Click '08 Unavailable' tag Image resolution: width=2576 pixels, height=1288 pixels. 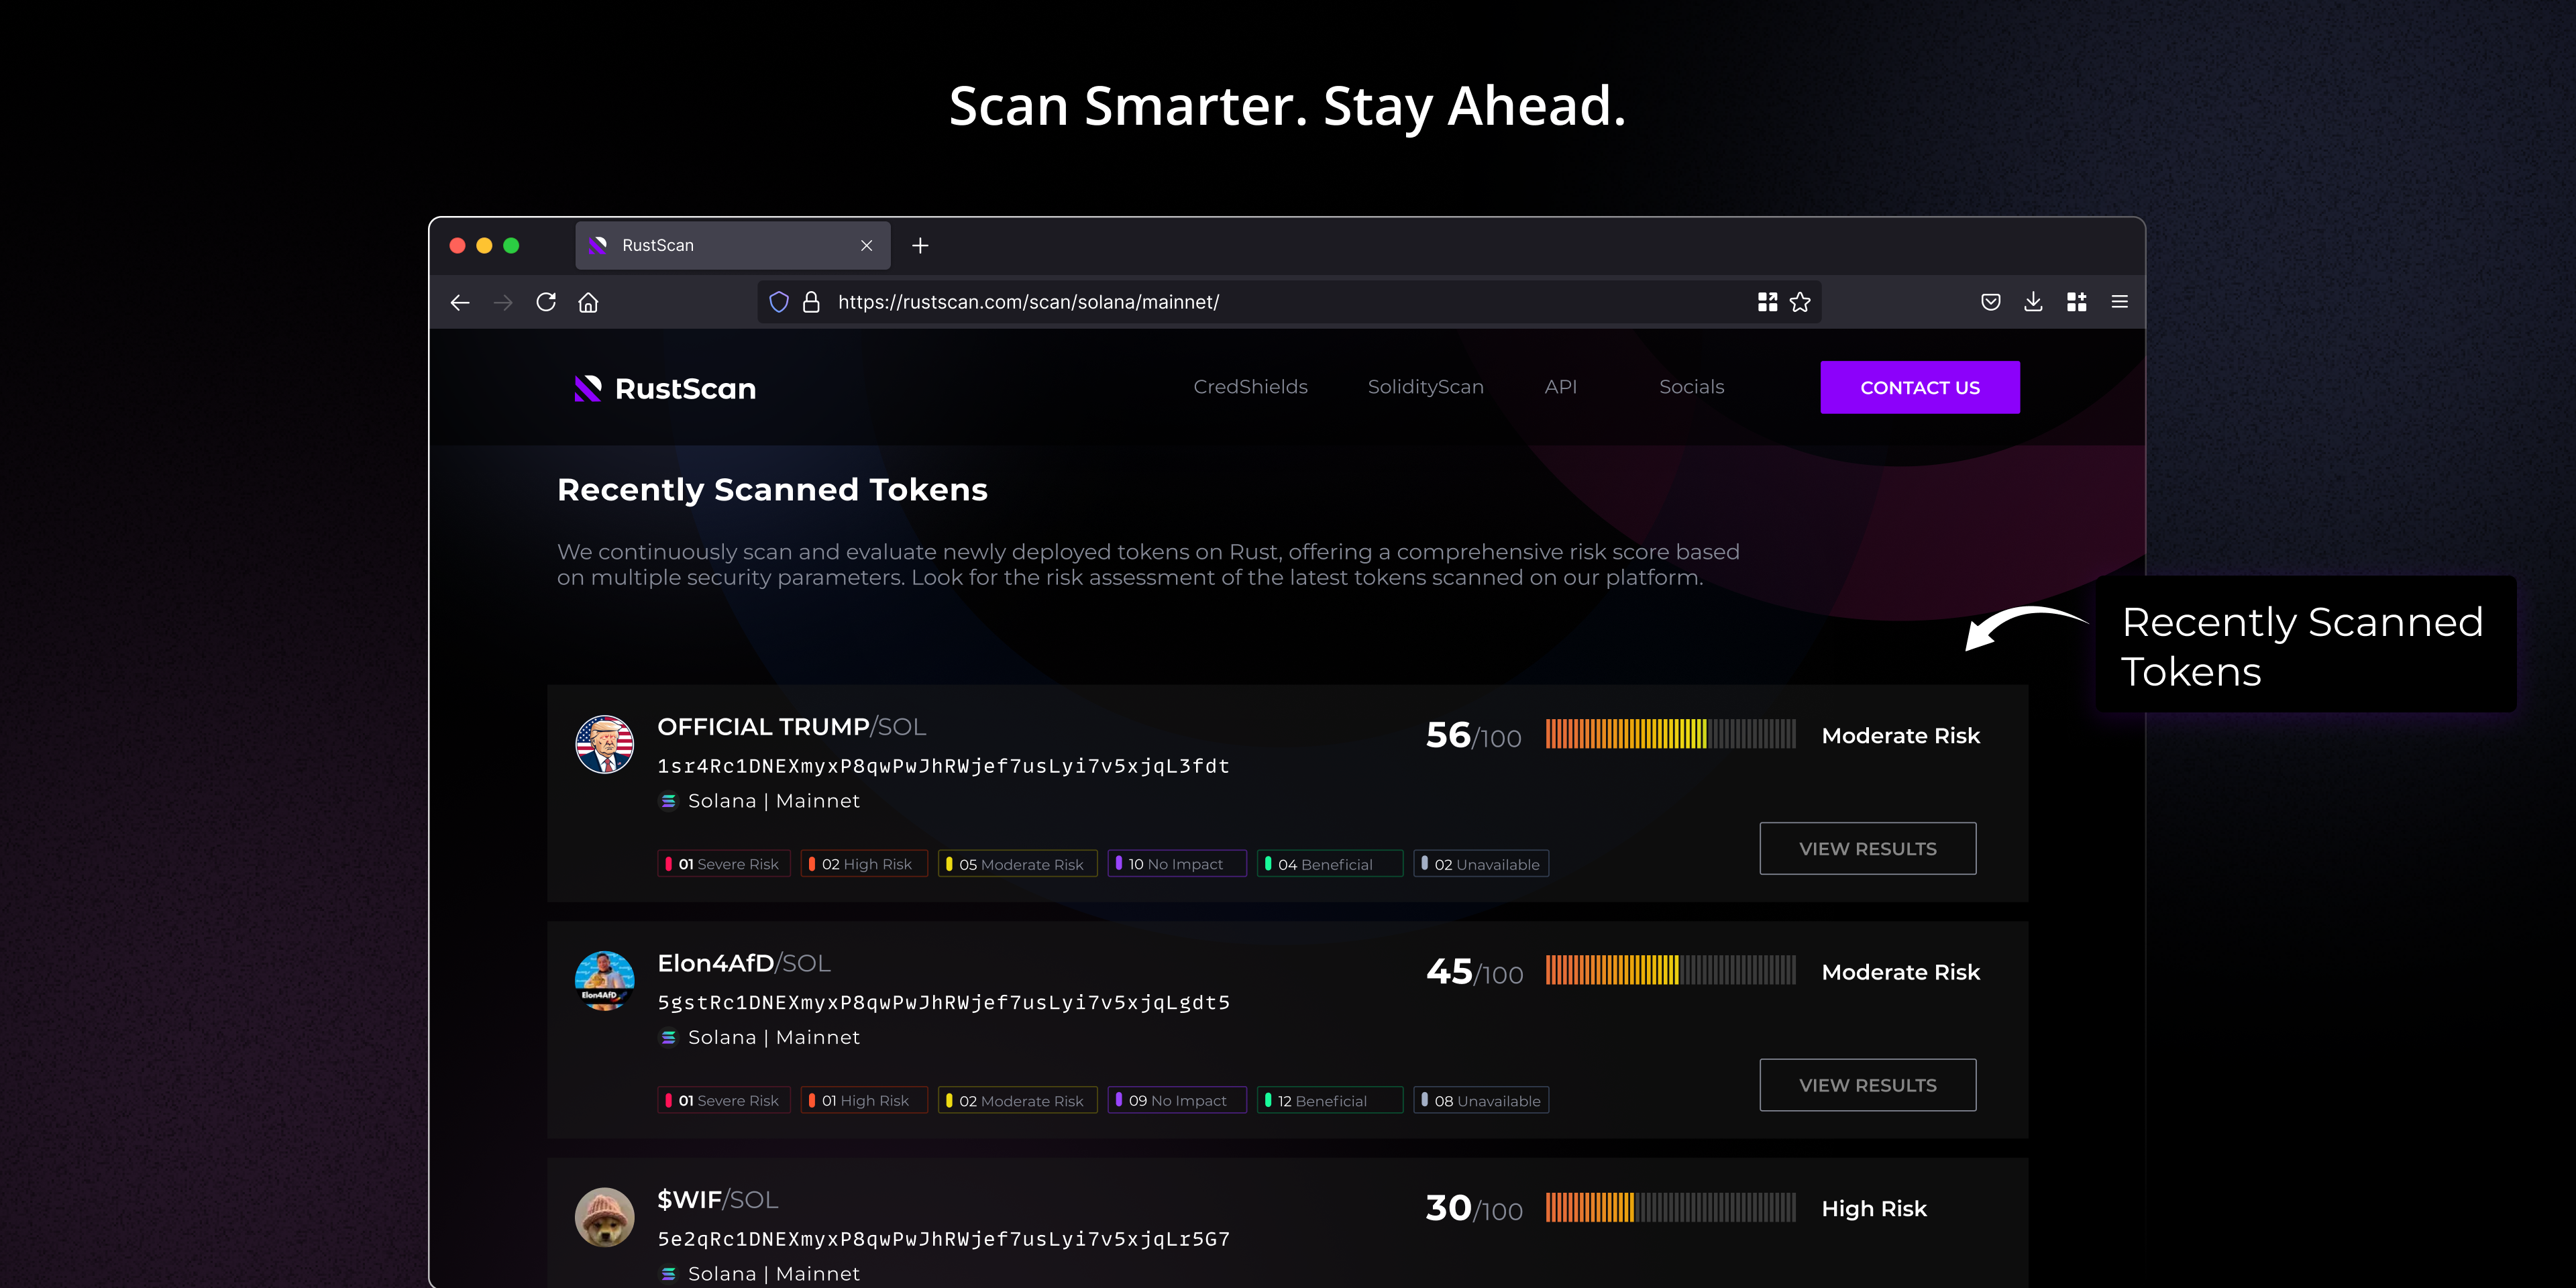coord(1481,1100)
